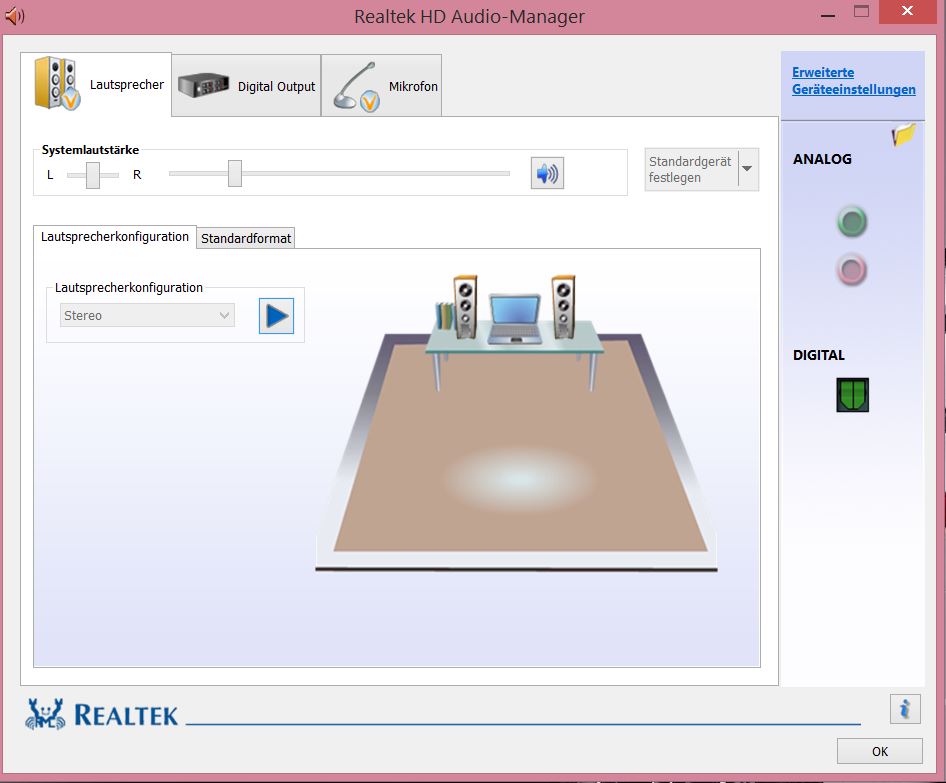Click the left speaker on the desk
This screenshot has width=946, height=783.
(465, 306)
